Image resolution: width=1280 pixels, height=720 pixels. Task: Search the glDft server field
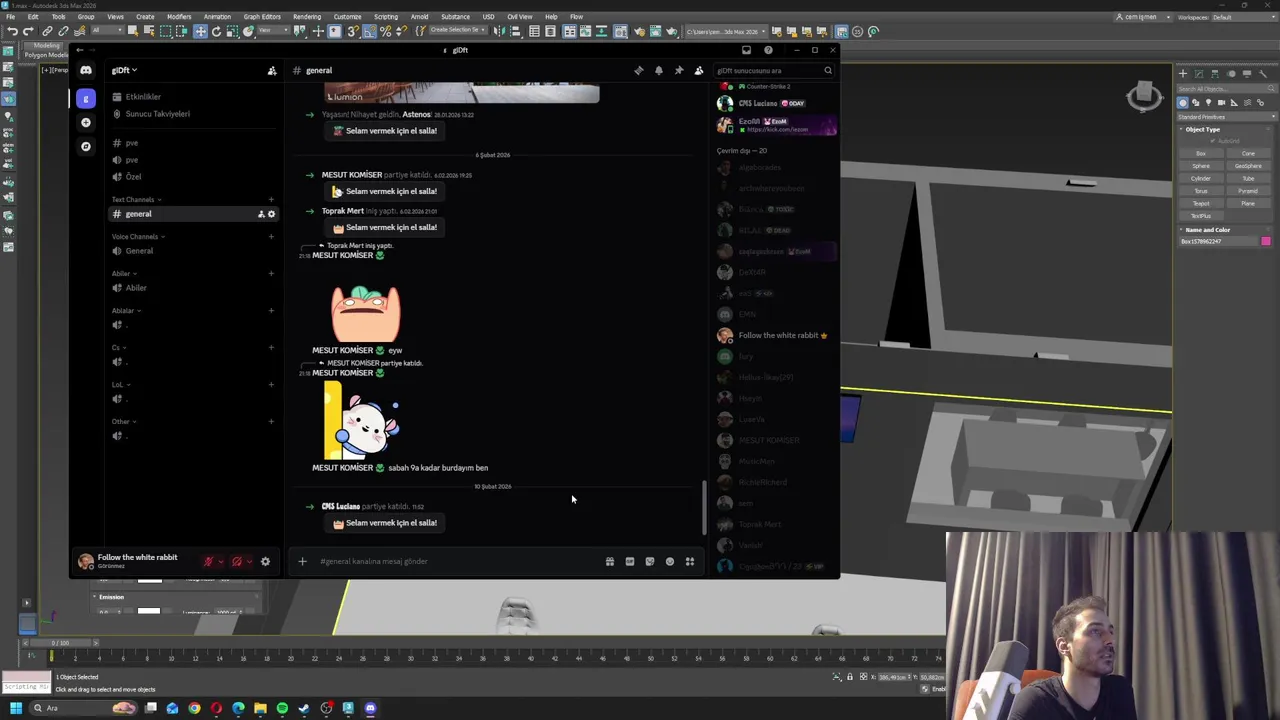click(x=774, y=70)
